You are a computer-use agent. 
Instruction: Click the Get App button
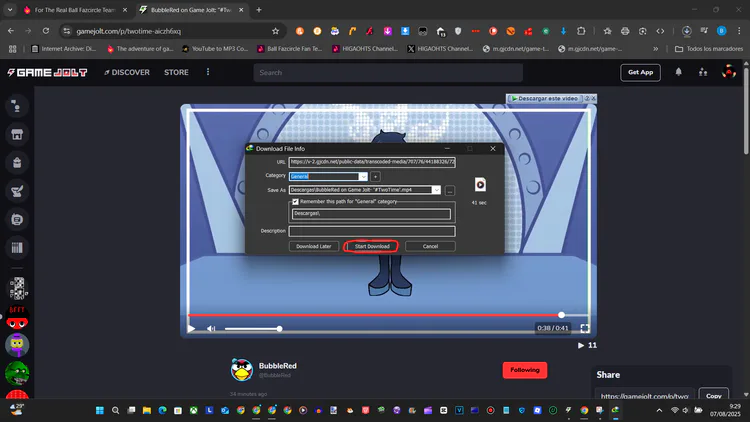[640, 72]
